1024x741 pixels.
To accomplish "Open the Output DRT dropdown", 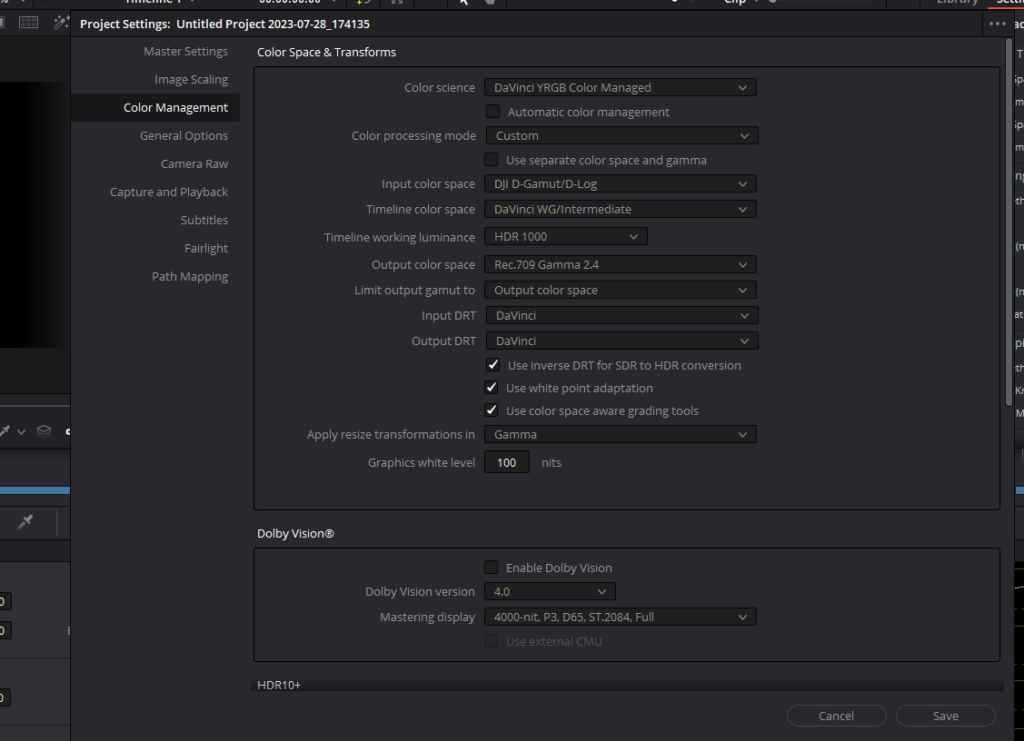I will pyautogui.click(x=622, y=341).
